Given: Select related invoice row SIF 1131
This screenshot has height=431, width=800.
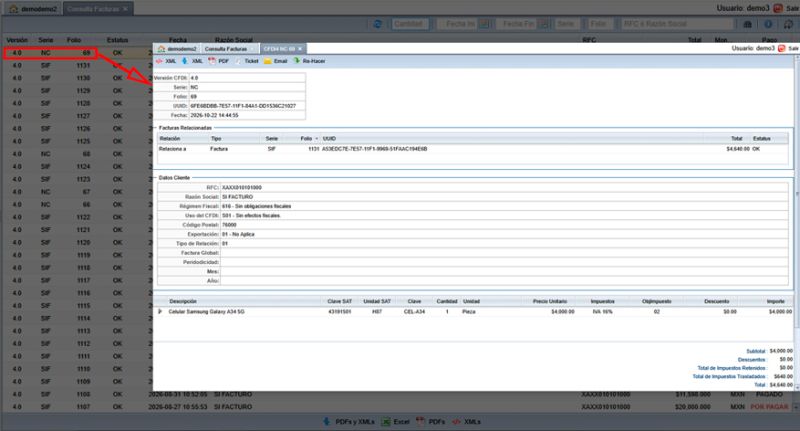Looking at the screenshot, I should pos(473,149).
